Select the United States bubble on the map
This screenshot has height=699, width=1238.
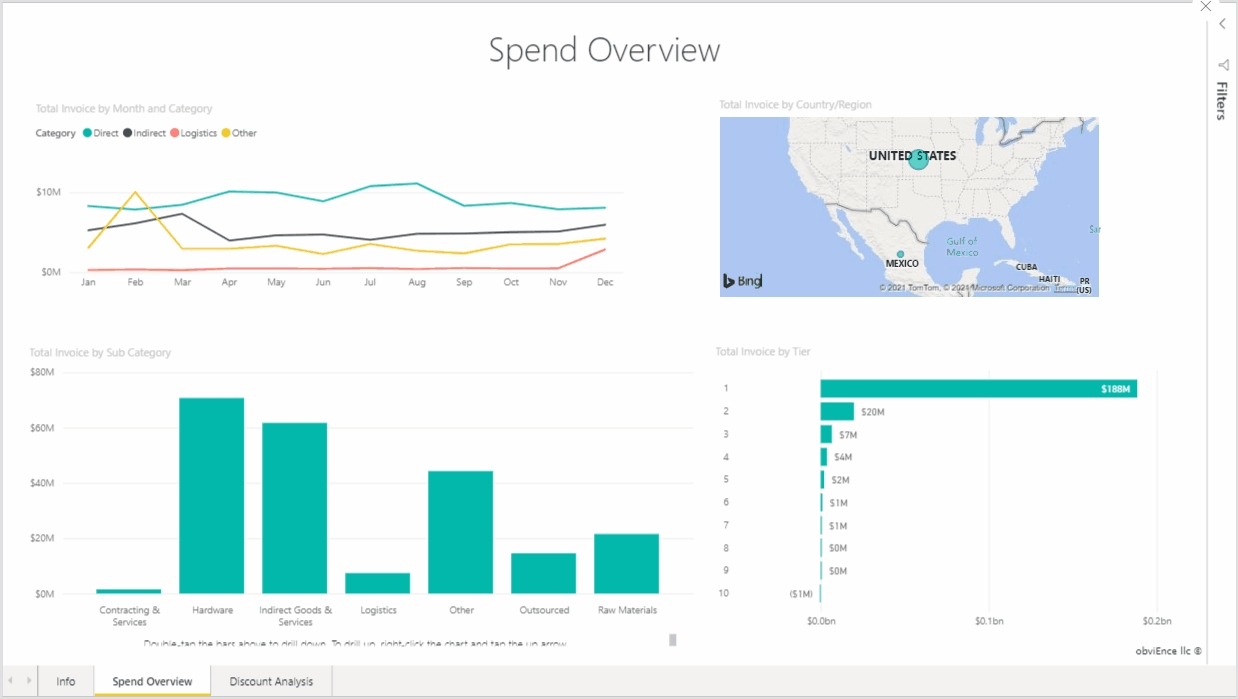pos(918,158)
